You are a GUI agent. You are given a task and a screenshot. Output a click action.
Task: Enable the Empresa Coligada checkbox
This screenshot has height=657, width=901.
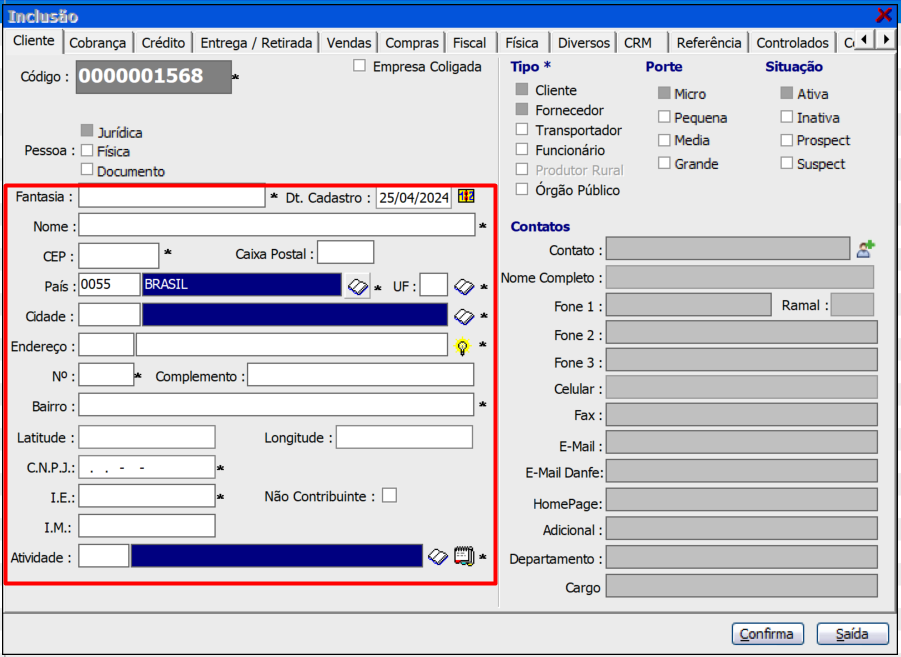[360, 66]
